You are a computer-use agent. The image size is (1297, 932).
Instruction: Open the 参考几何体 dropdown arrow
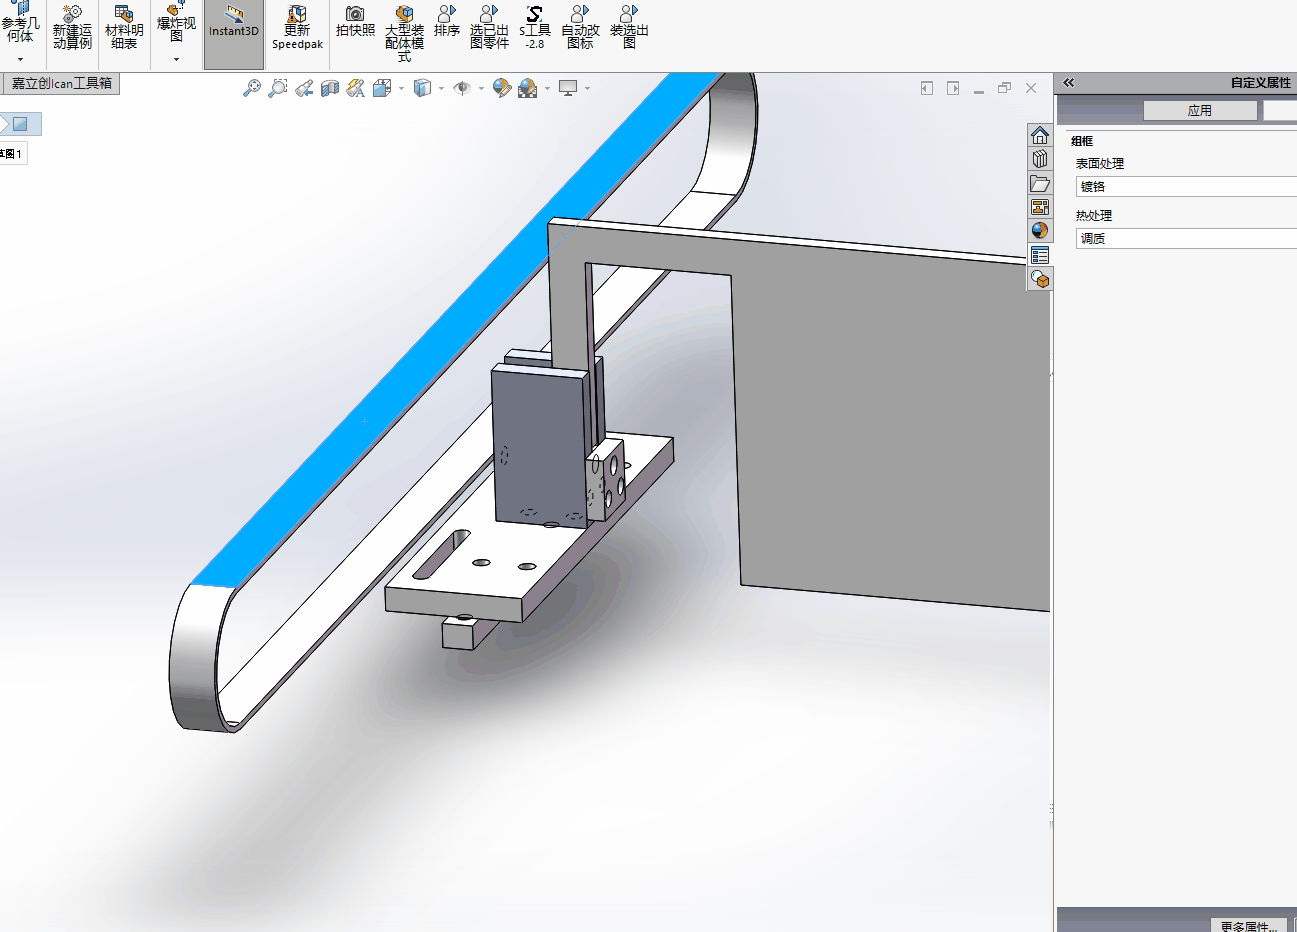(x=20, y=60)
